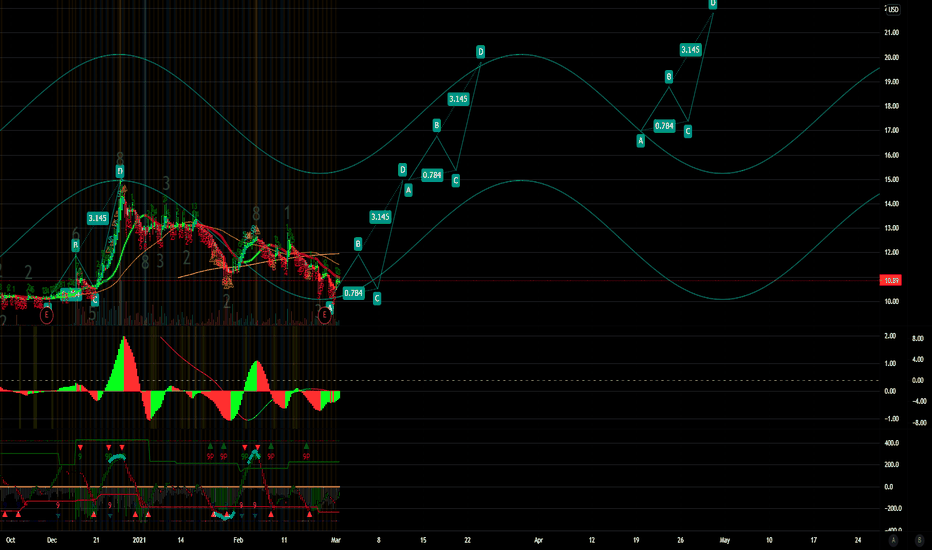Select the C point label at the 15.00 level
This screenshot has height=550, width=932.
point(456,180)
